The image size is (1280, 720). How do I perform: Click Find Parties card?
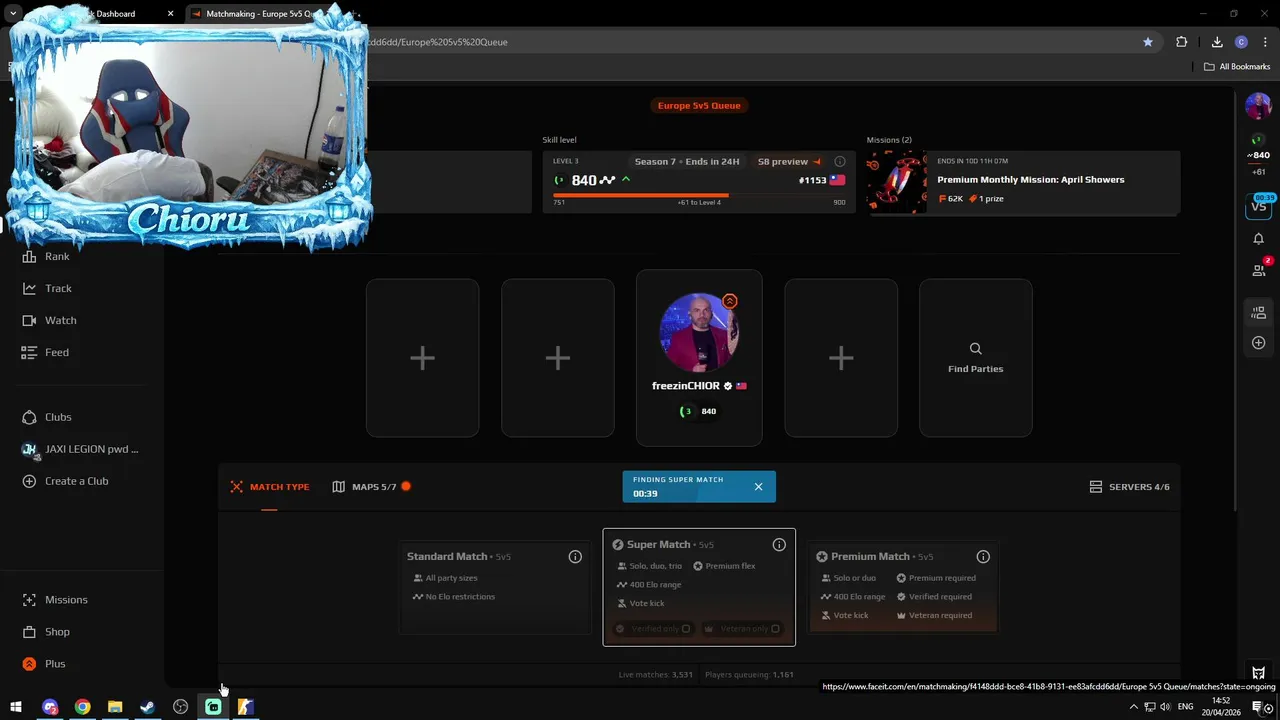coord(976,358)
